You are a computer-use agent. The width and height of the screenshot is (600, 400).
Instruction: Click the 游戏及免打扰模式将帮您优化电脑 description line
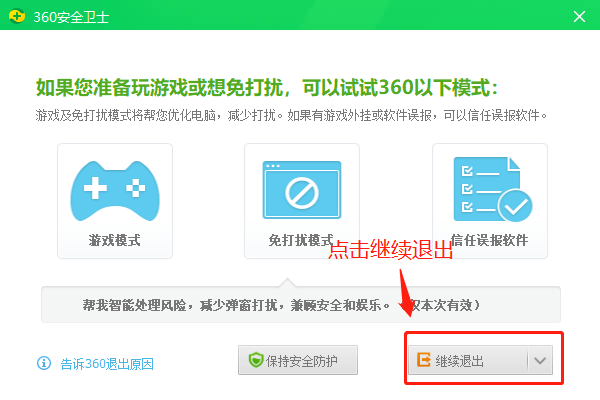(291, 115)
